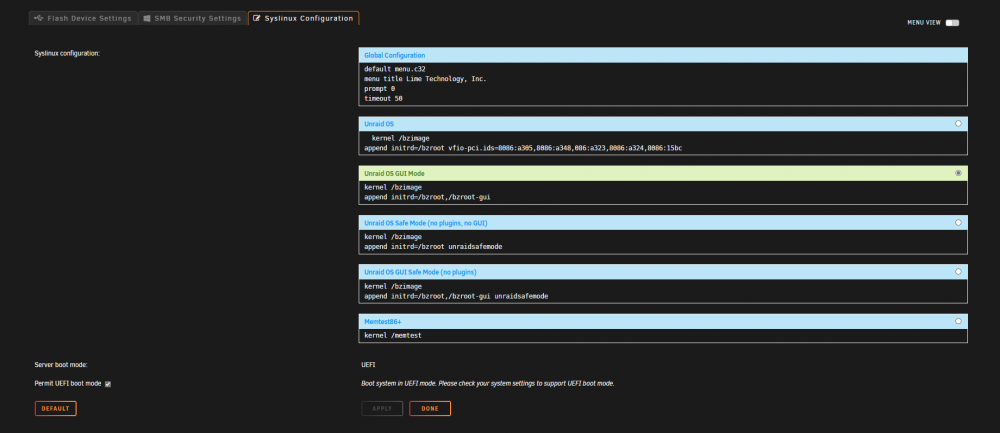Click the 'MENU VIEW' label text

pos(924,22)
